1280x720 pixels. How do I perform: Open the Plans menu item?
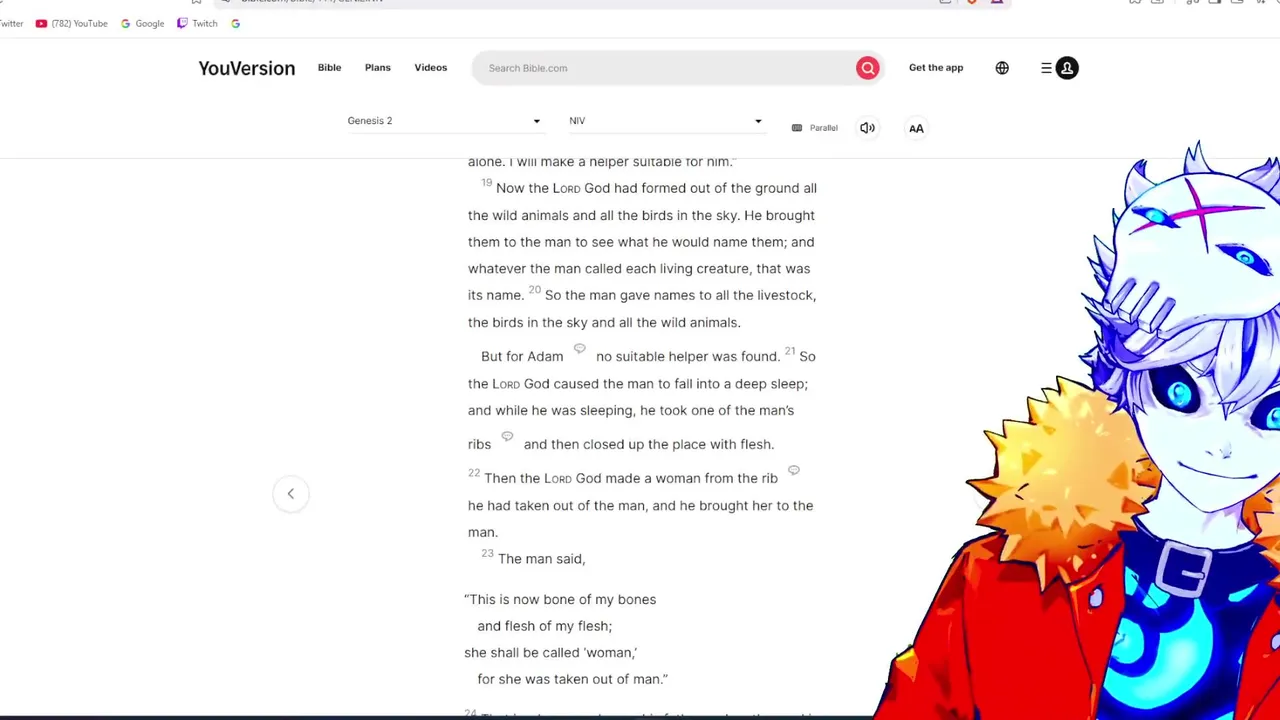coord(377,68)
